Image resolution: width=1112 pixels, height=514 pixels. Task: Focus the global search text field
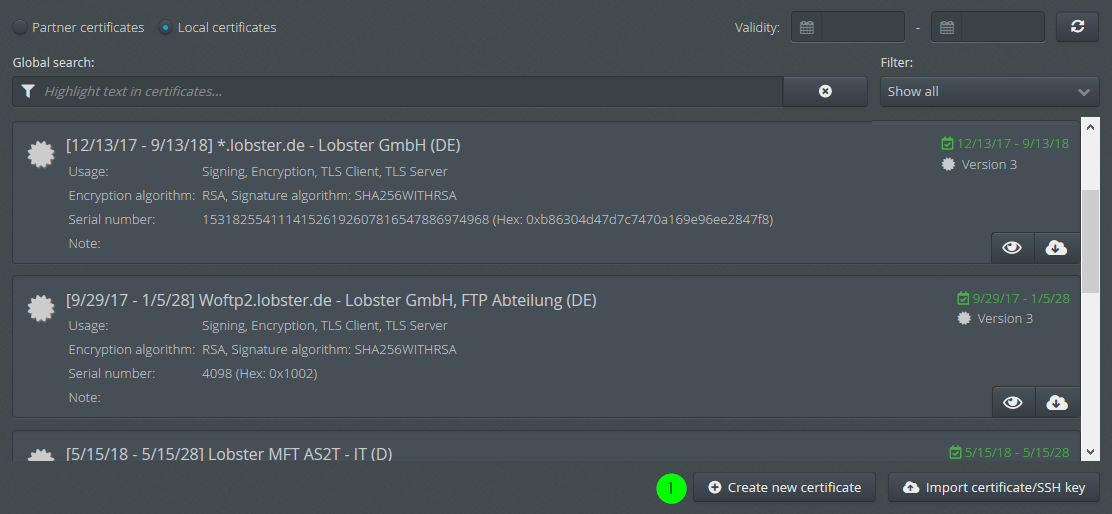click(x=411, y=91)
